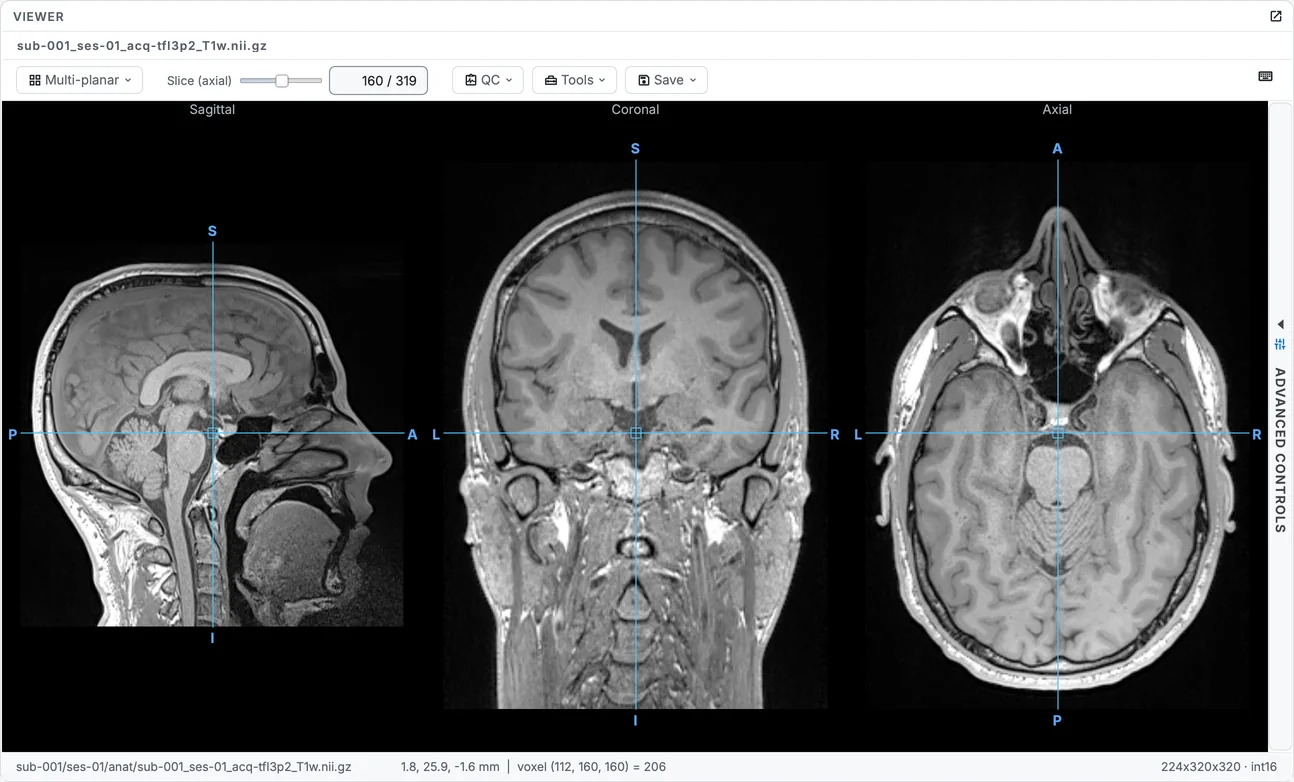Screen dimensions: 1294x782
Task: Click the A marker in the axial view
Action: pos(1057,149)
